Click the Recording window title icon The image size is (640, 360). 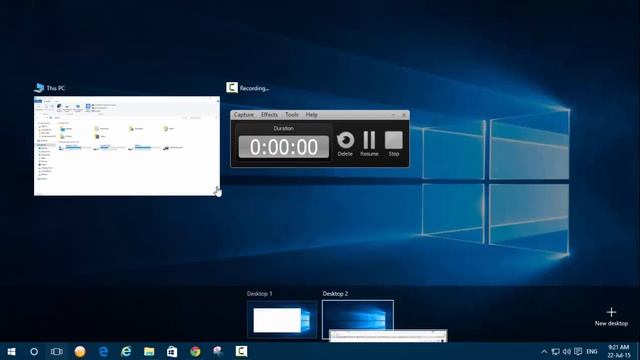point(232,87)
